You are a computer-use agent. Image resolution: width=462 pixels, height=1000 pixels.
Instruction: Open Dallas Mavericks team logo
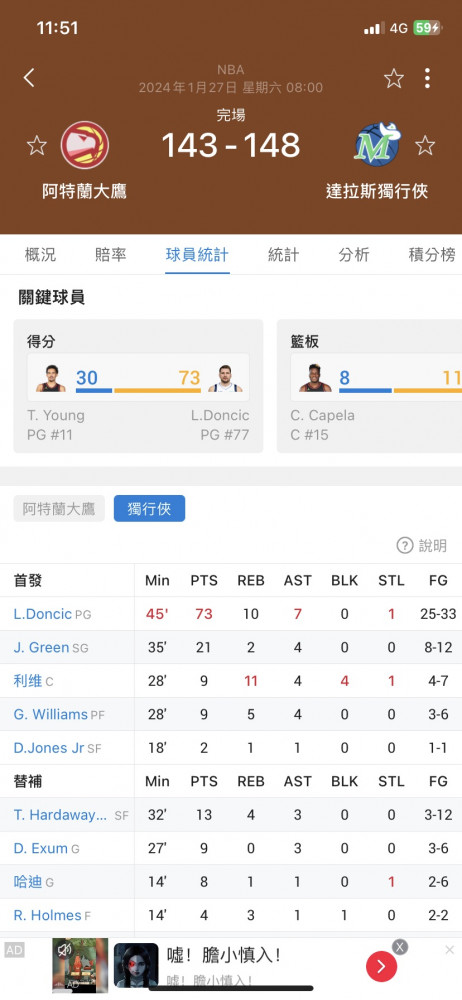pos(378,143)
